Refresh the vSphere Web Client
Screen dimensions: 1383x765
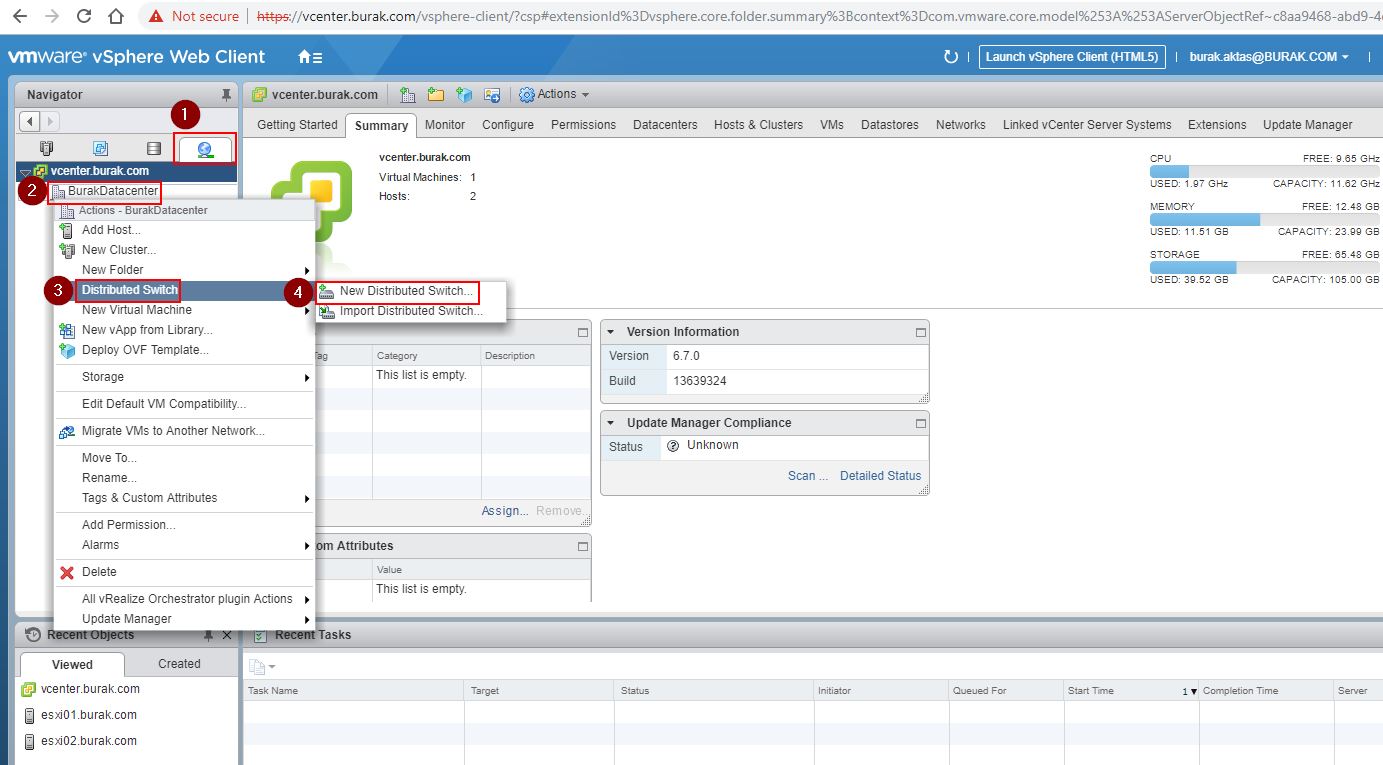click(x=951, y=57)
